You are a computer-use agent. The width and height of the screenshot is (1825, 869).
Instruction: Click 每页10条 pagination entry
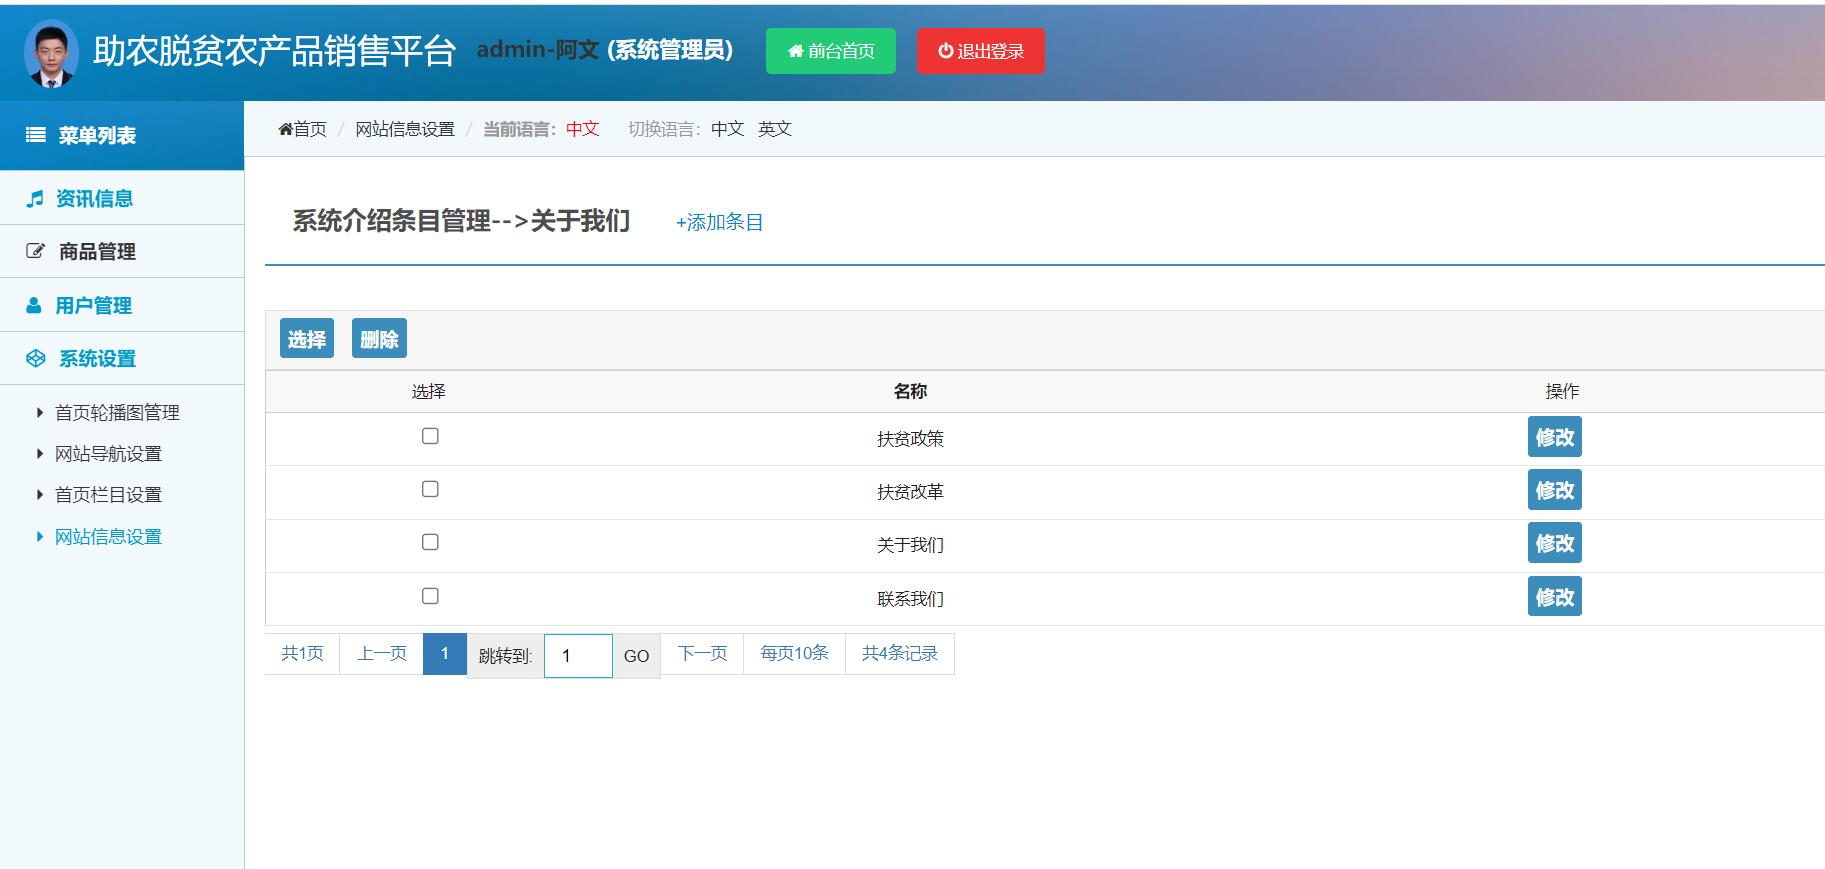point(795,654)
